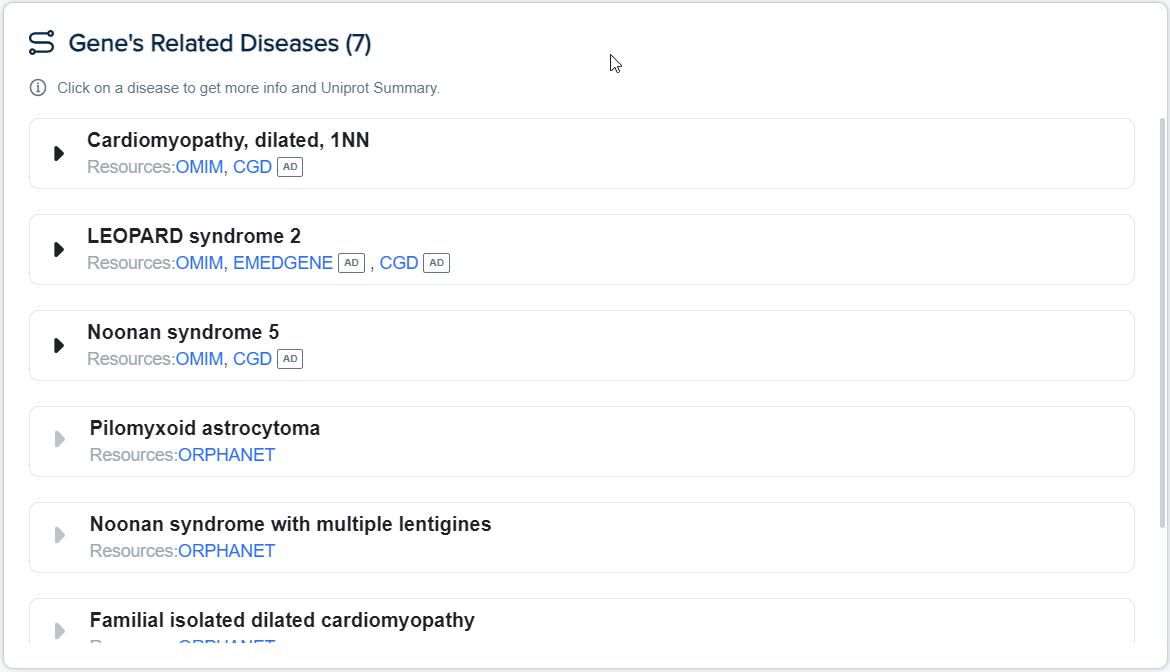Click AD badge in Noonan syndrome 5 row
1170x672 pixels.
(x=290, y=359)
